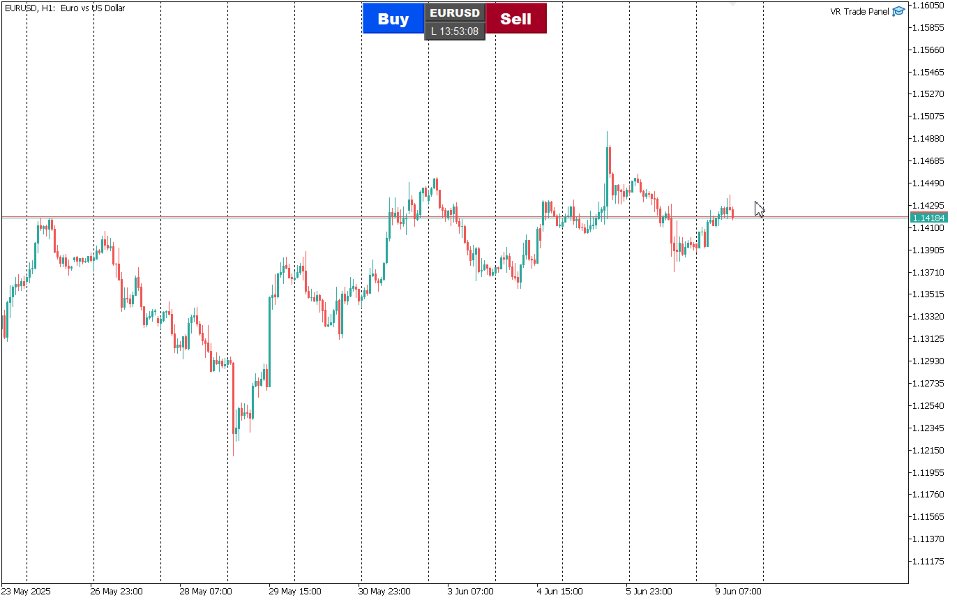This screenshot has width=957, height=600.
Task: Click the 1.14880 level on the price scale
Action: pyautogui.click(x=928, y=139)
